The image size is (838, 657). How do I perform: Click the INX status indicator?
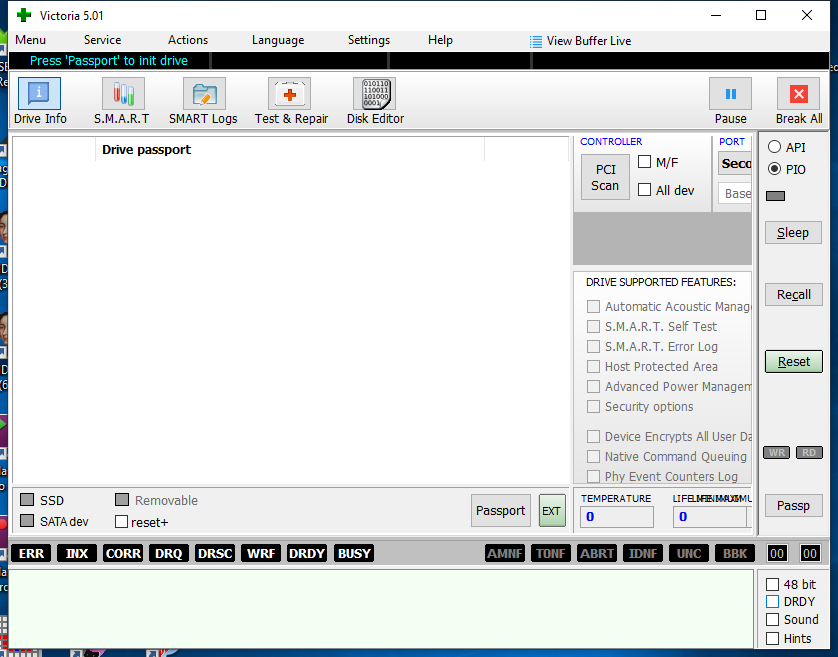[x=76, y=553]
